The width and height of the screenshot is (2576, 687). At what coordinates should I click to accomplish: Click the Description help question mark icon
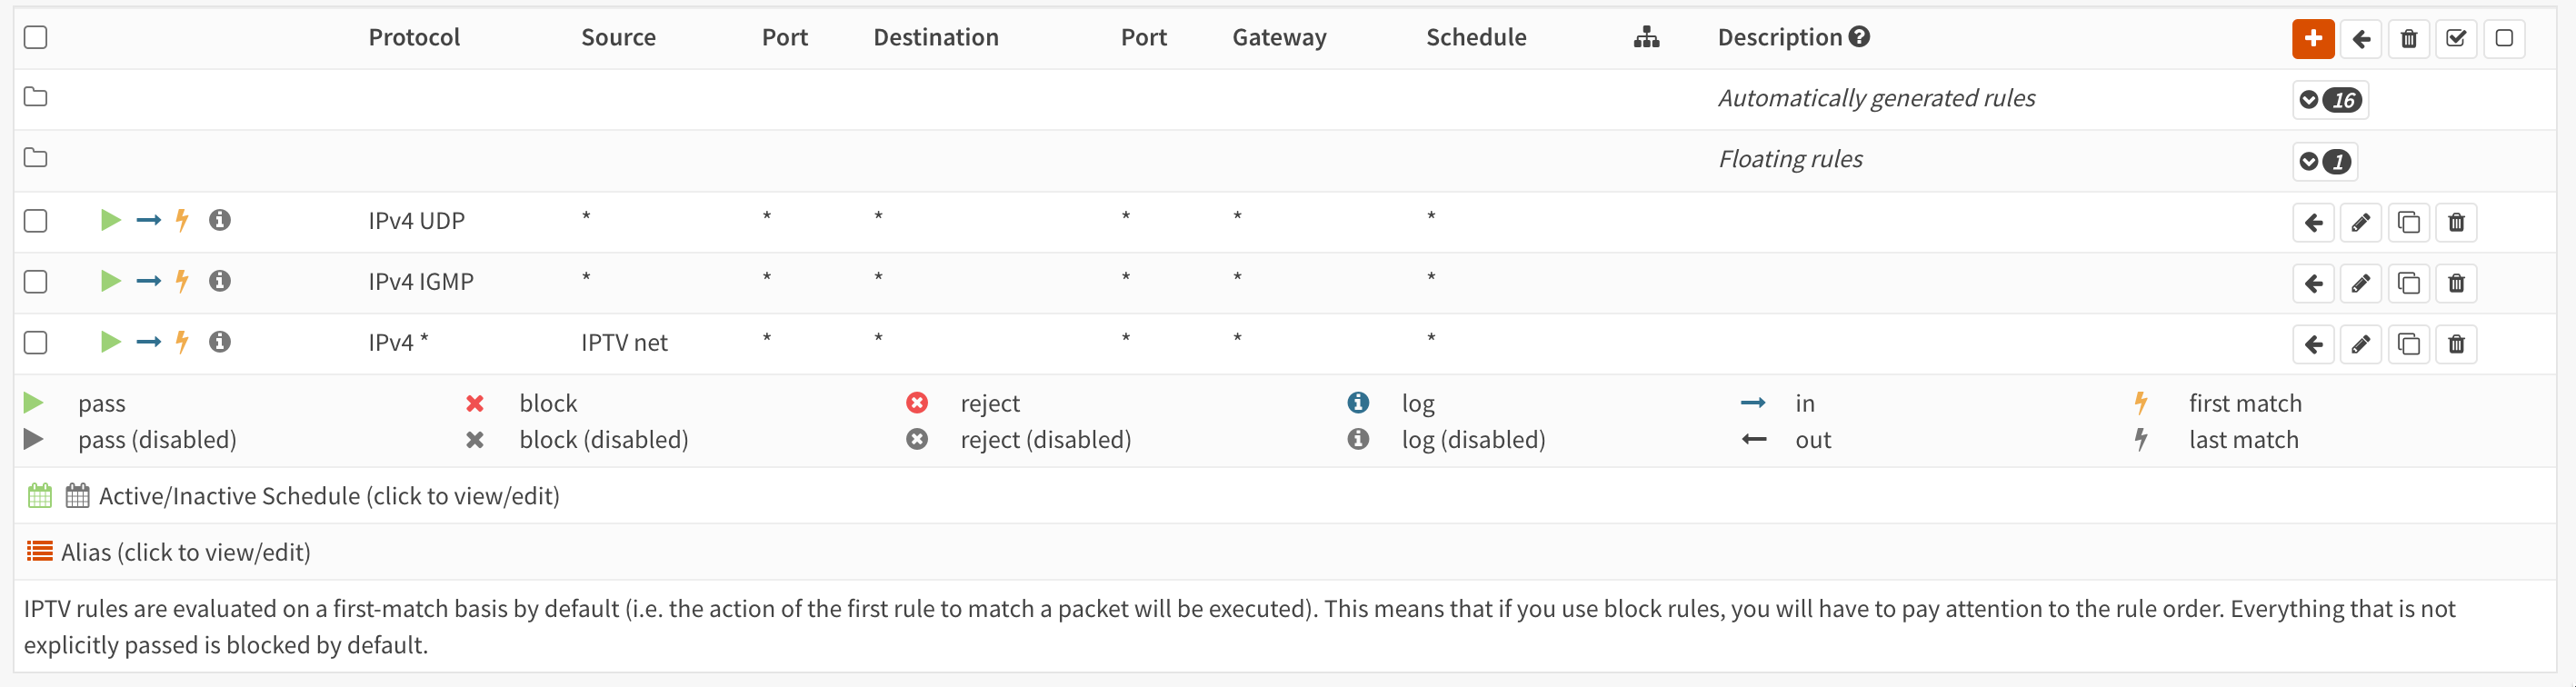[1859, 37]
